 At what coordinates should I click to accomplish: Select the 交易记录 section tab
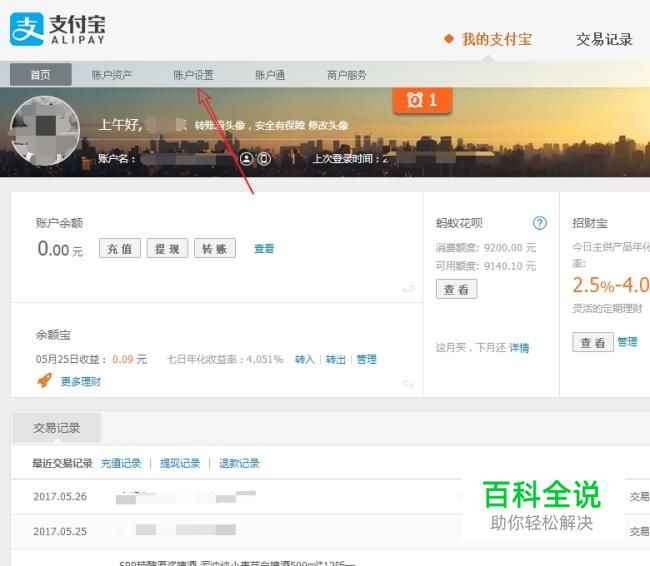(57, 428)
